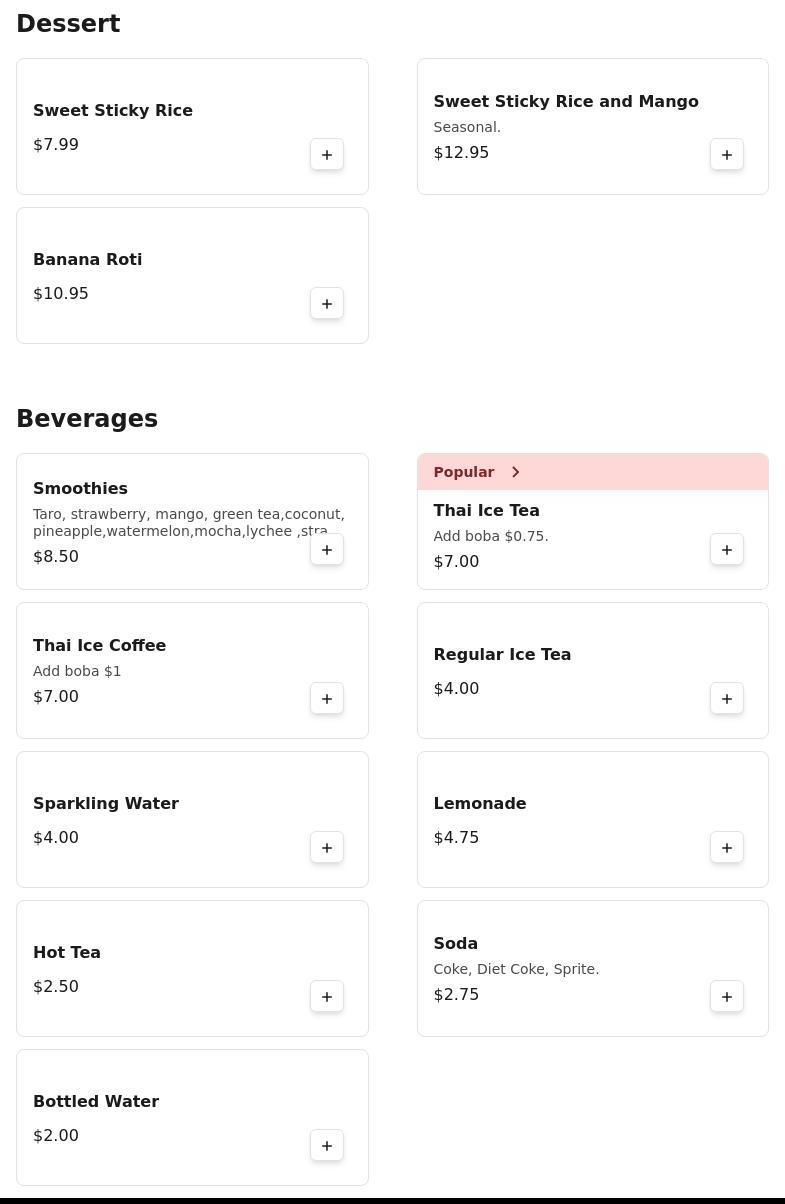The image size is (785, 1204).
Task: Add Lemonade to the cart
Action: pos(727,847)
